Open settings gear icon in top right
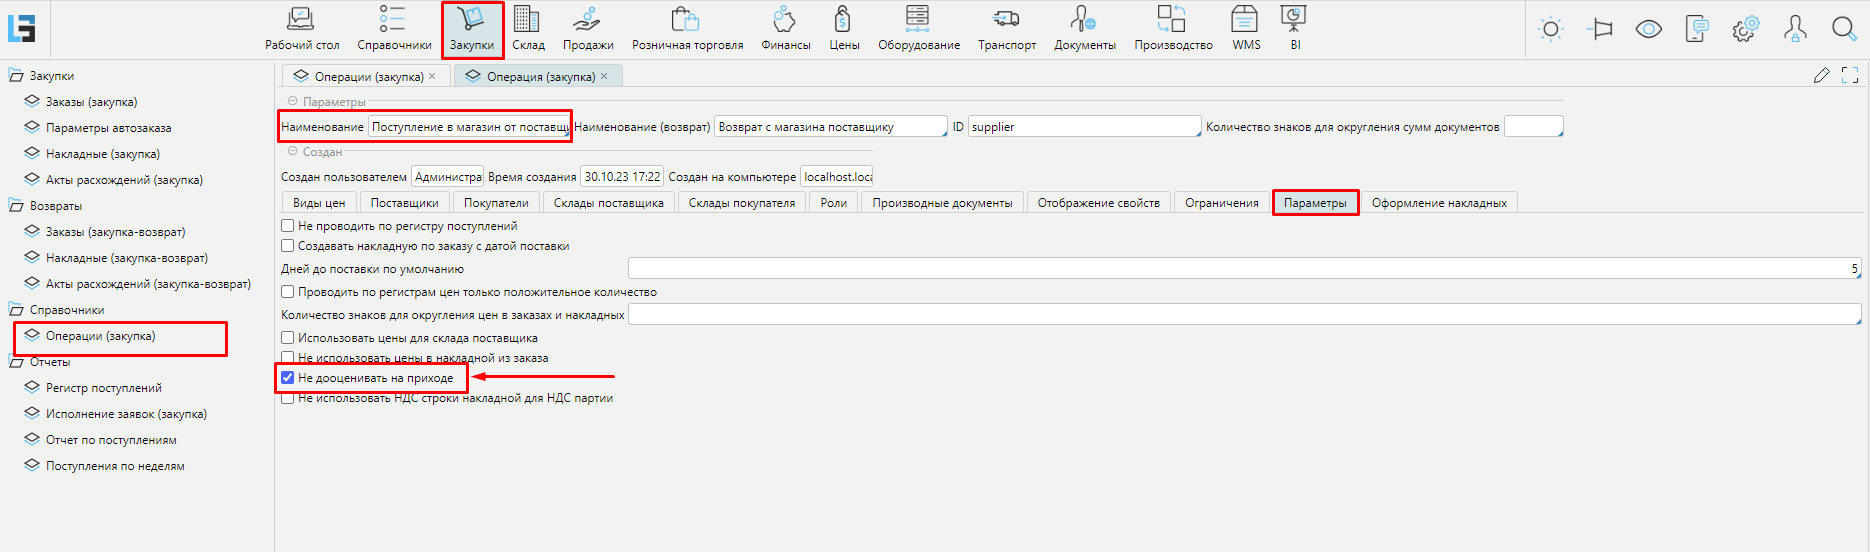This screenshot has height=552, width=1870. pos(1745,29)
